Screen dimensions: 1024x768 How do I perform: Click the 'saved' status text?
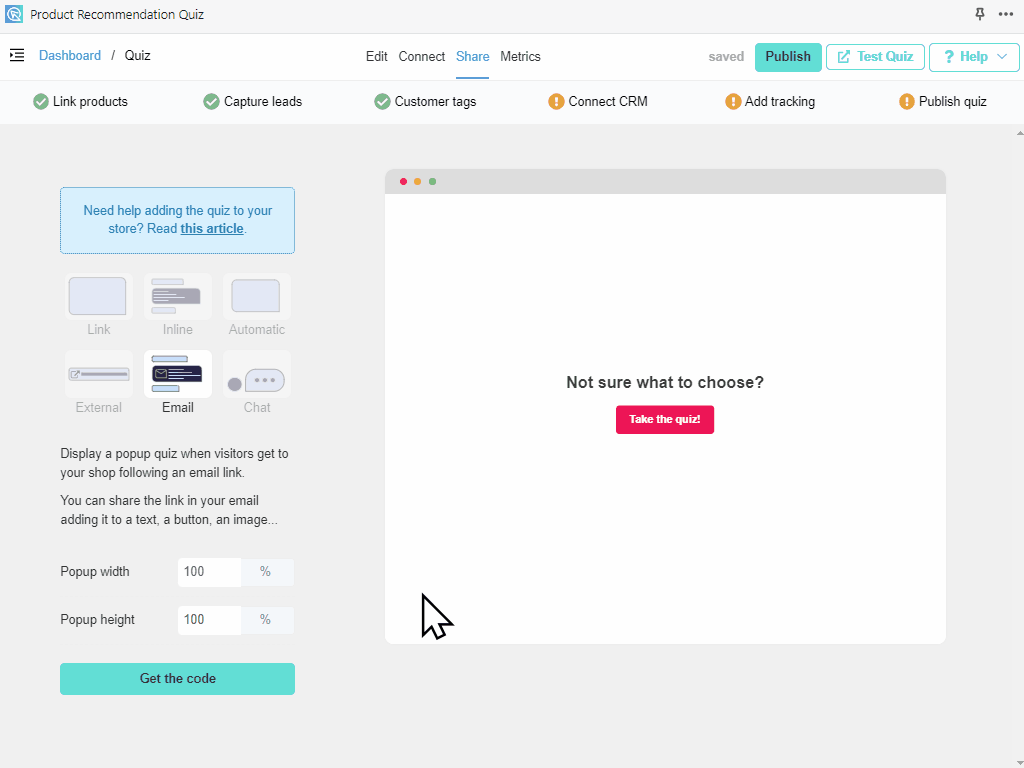(726, 57)
